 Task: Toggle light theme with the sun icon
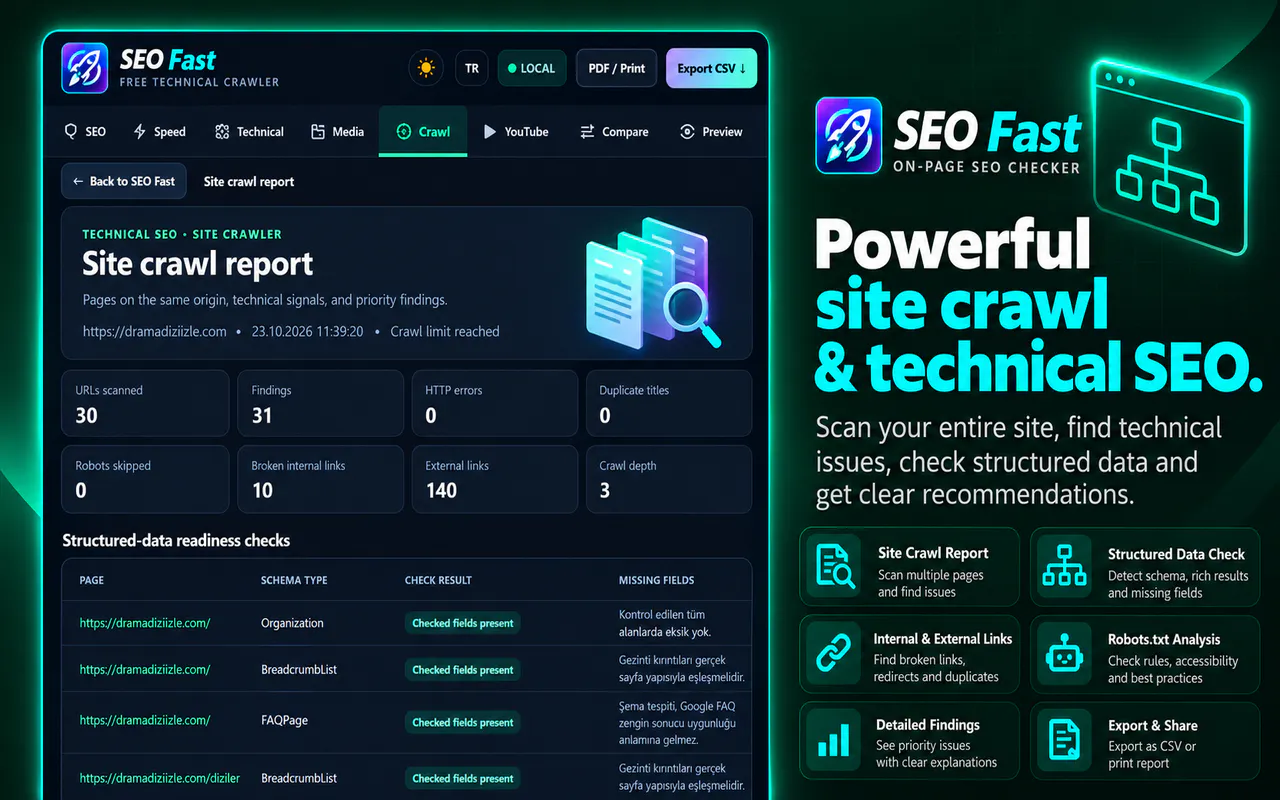pyautogui.click(x=427, y=68)
